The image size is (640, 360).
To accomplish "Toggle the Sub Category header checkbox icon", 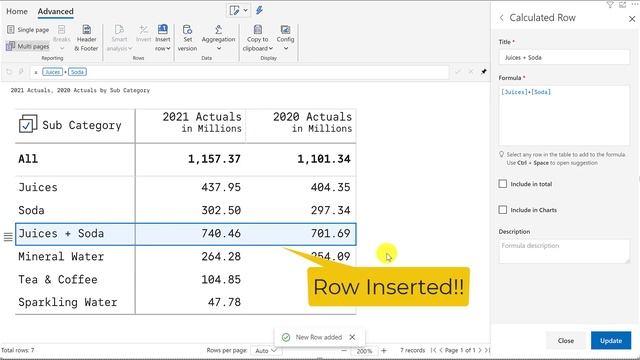I will coord(28,124).
